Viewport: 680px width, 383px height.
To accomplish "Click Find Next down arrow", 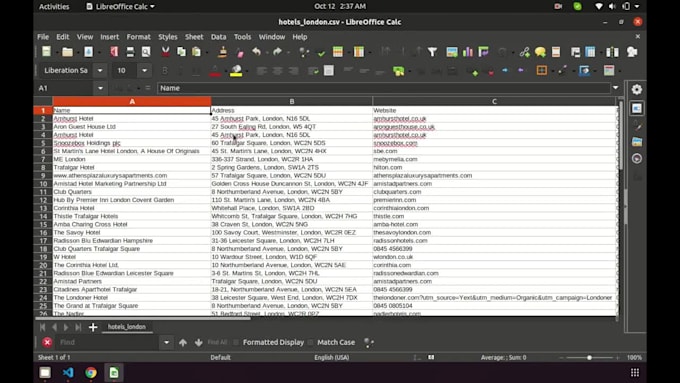I will [199, 343].
